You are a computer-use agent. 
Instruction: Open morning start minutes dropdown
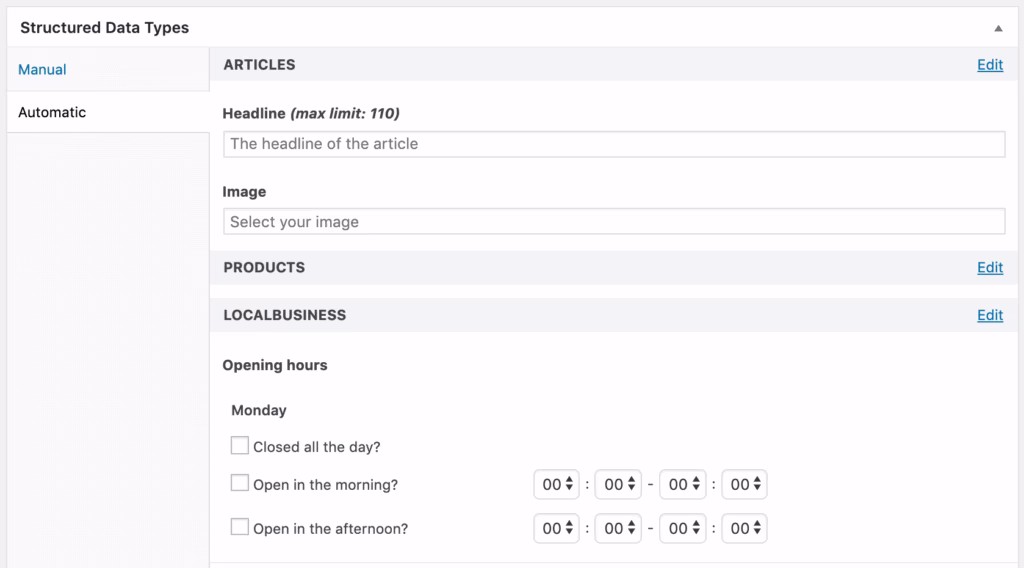617,485
